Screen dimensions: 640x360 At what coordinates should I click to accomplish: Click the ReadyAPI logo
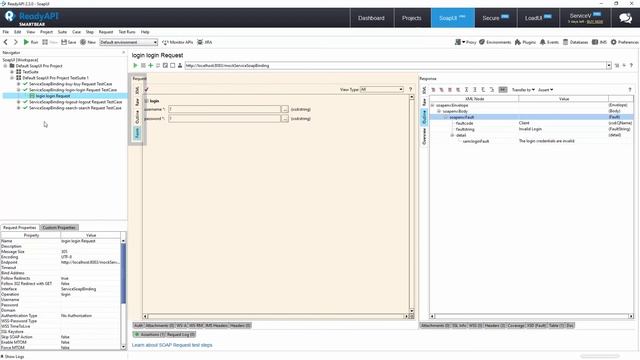(x=32, y=18)
